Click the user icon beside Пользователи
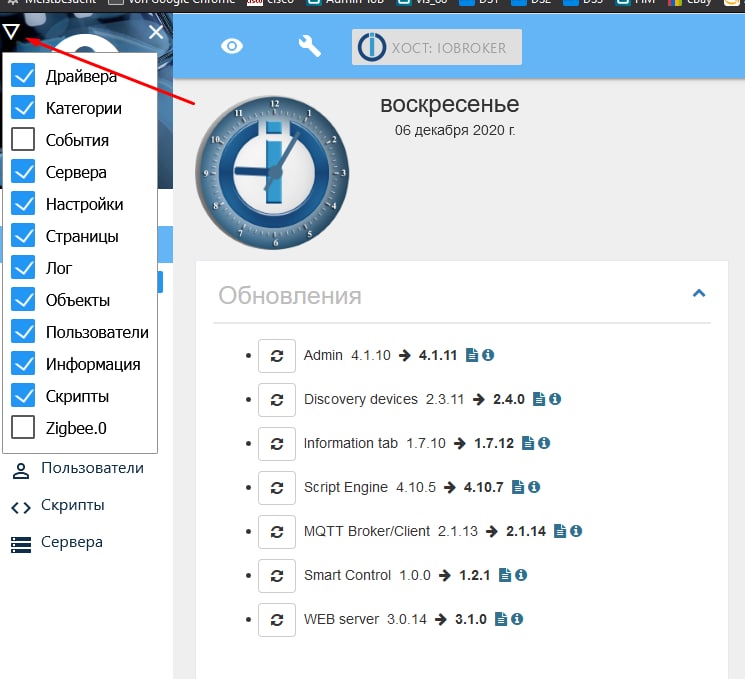This screenshot has width=745, height=679. [21, 471]
